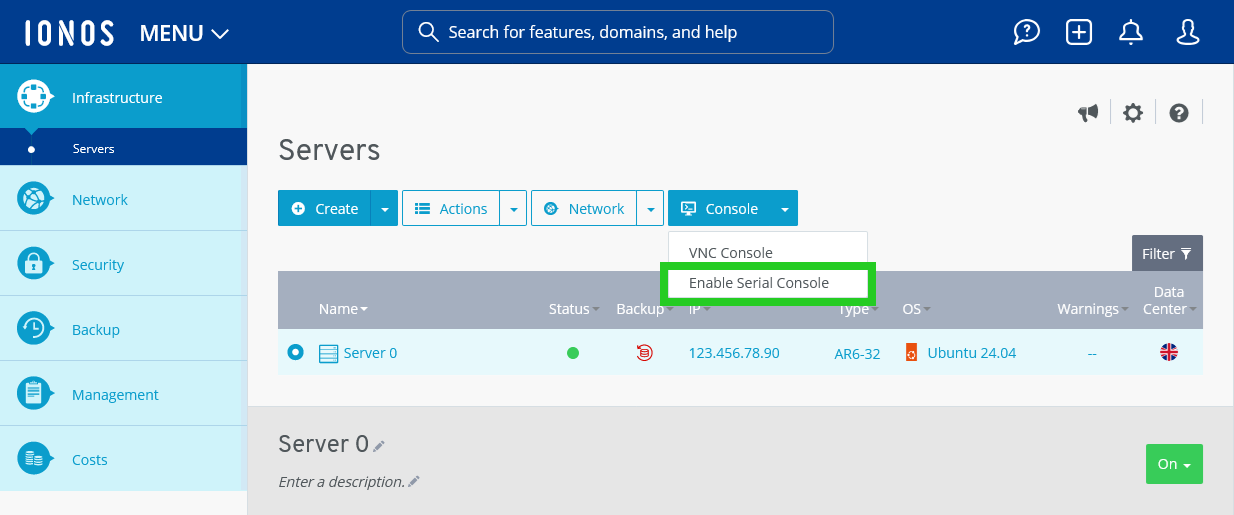Open the Network sidebar section
Screen dimensions: 1234x515
click(x=123, y=199)
